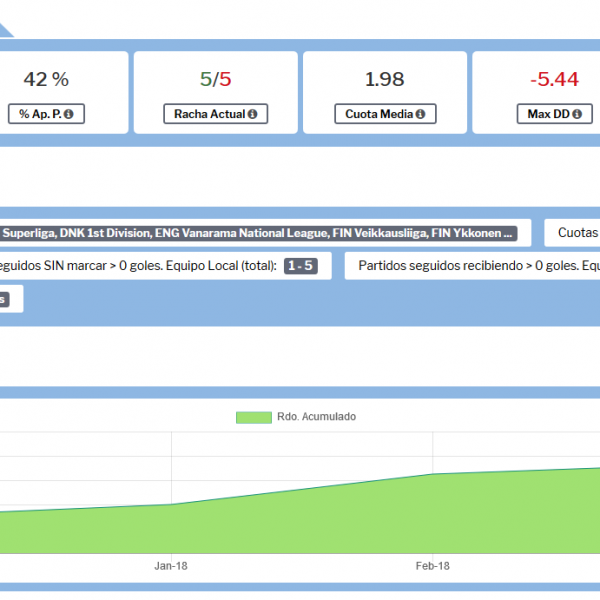The image size is (600, 600).
Task: Click info icon next to Max DD
Action: pyautogui.click(x=577, y=114)
